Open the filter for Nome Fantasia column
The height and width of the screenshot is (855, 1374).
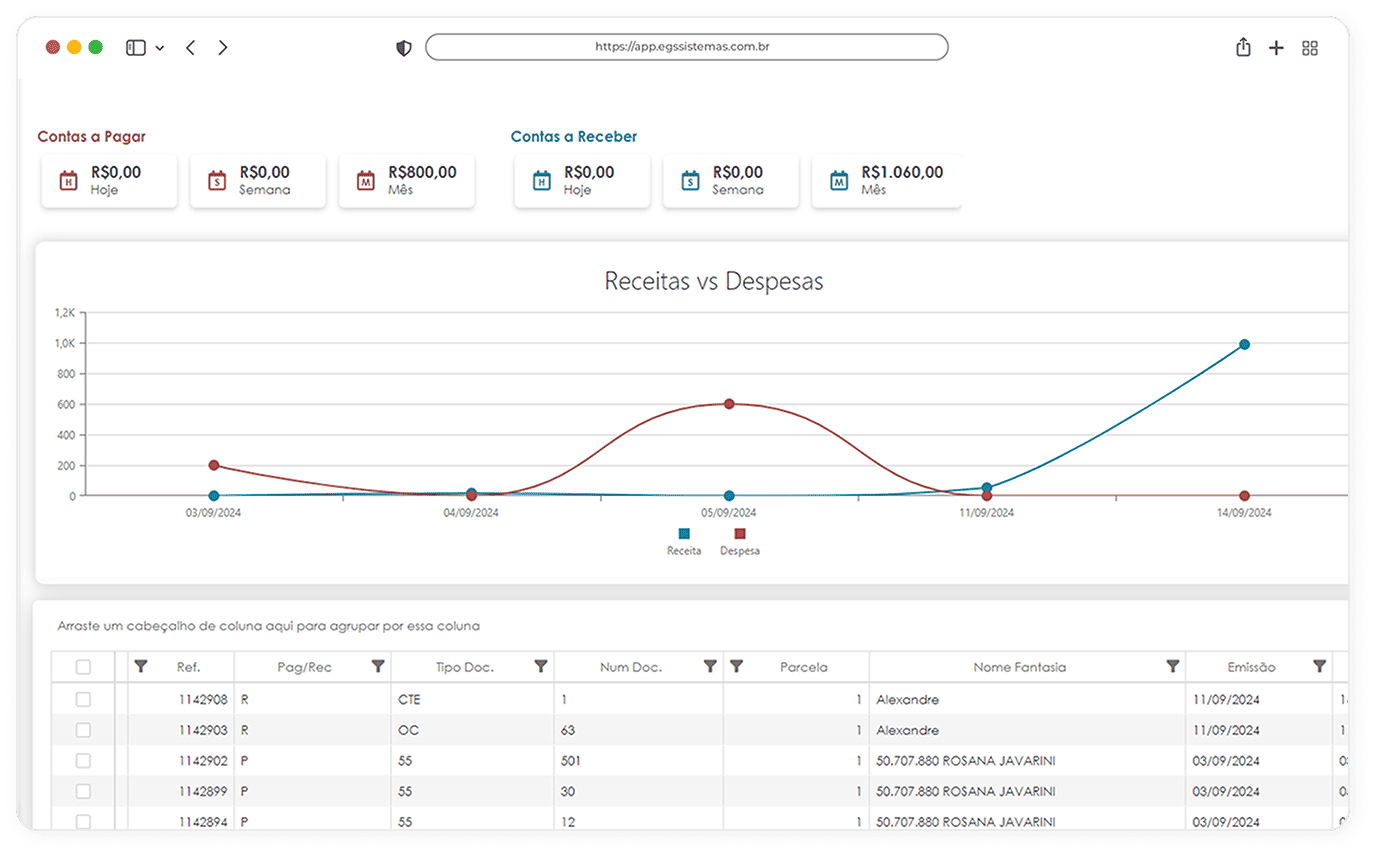[1173, 666]
